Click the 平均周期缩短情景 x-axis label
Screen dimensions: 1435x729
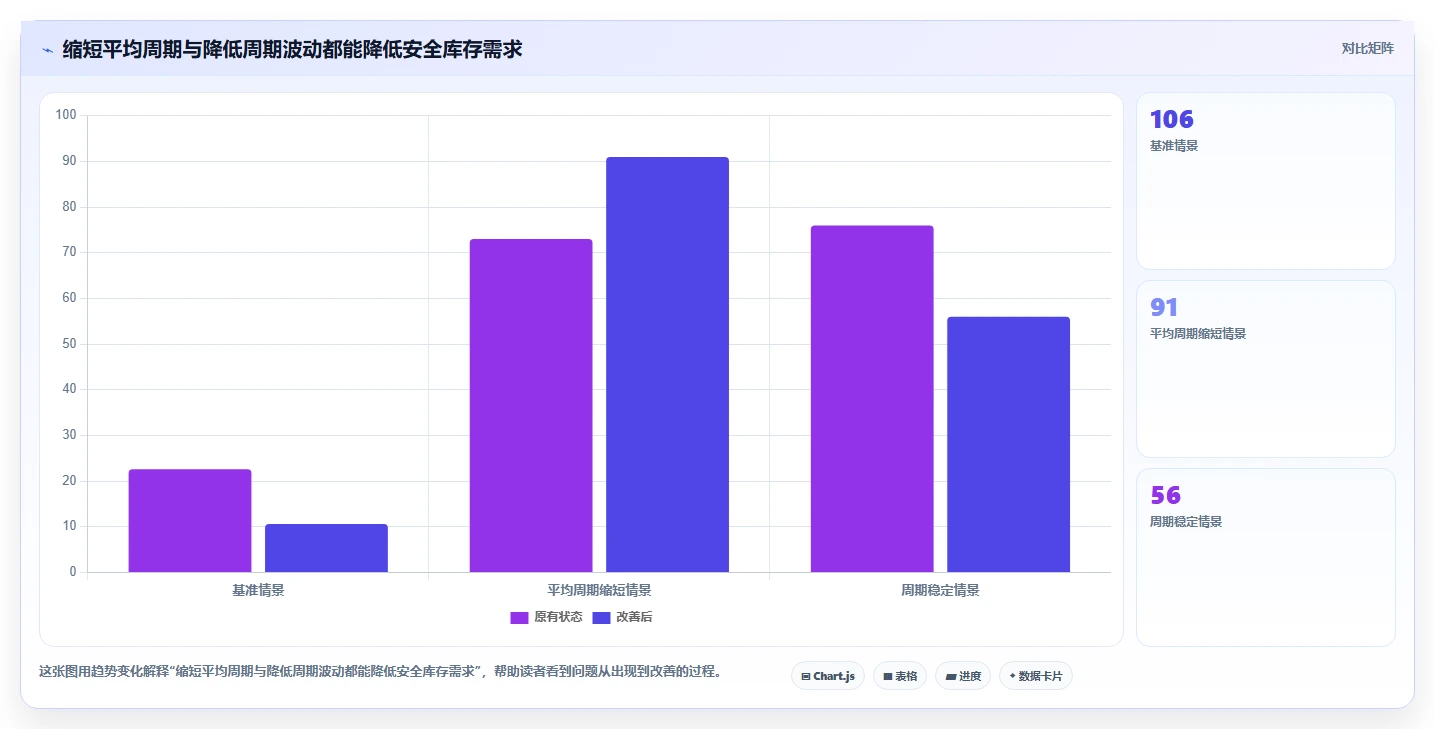pyautogui.click(x=599, y=590)
